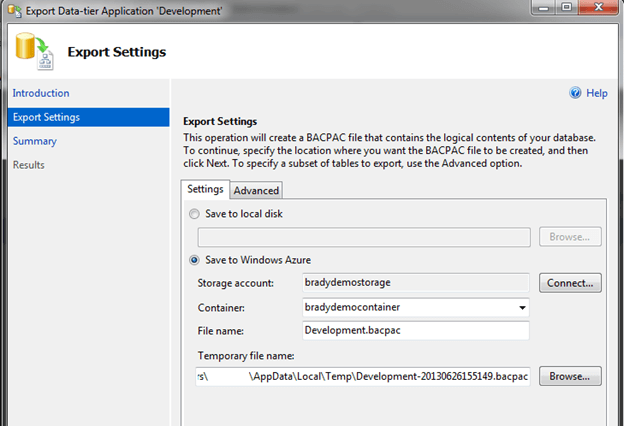Click the File name input field
The image size is (624, 426).
pyautogui.click(x=415, y=330)
